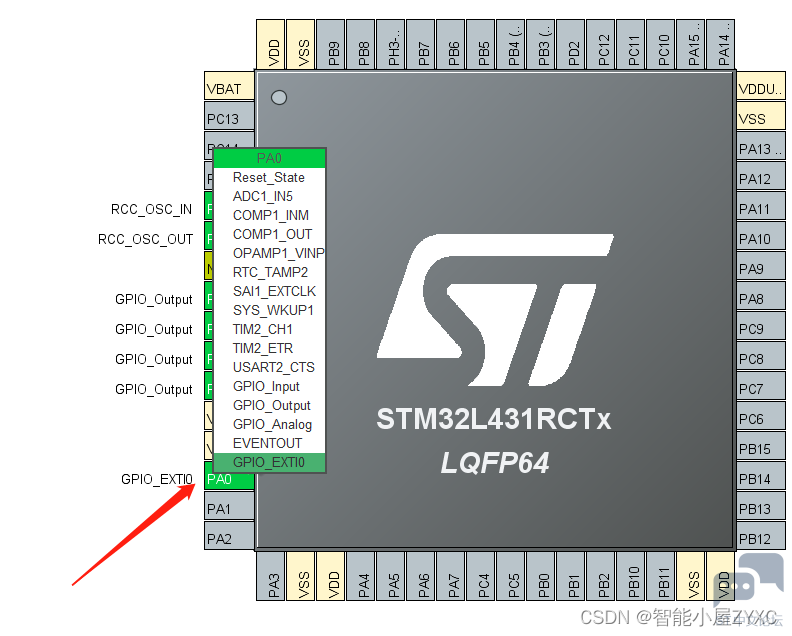This screenshot has height=636, width=792.
Task: Click the PB15 pin
Action: (761, 446)
